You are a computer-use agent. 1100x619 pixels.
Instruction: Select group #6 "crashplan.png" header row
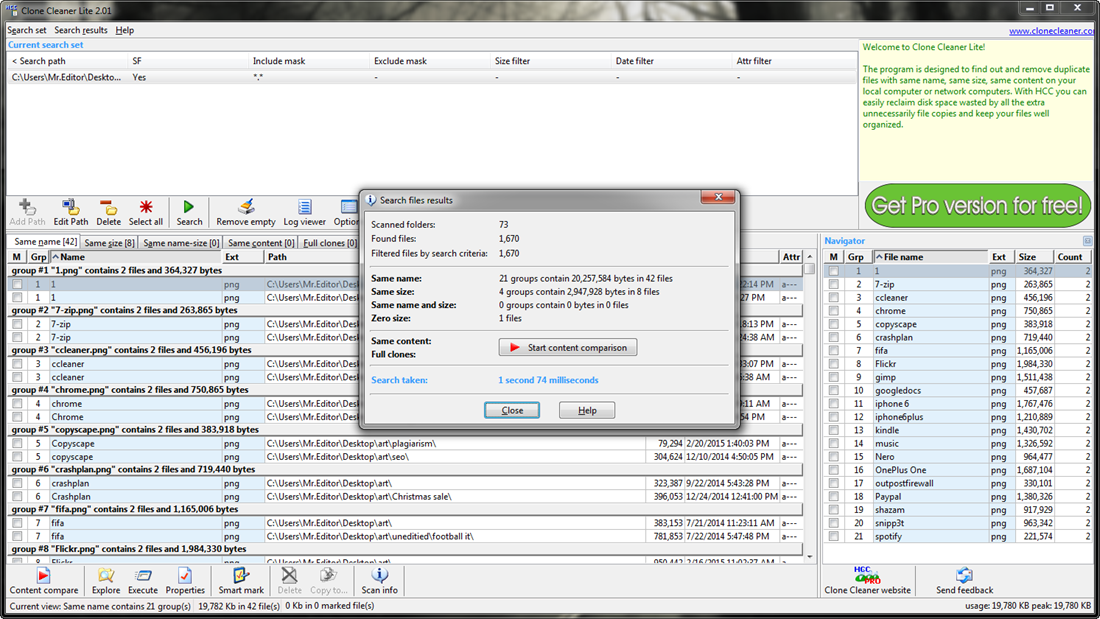pos(405,470)
